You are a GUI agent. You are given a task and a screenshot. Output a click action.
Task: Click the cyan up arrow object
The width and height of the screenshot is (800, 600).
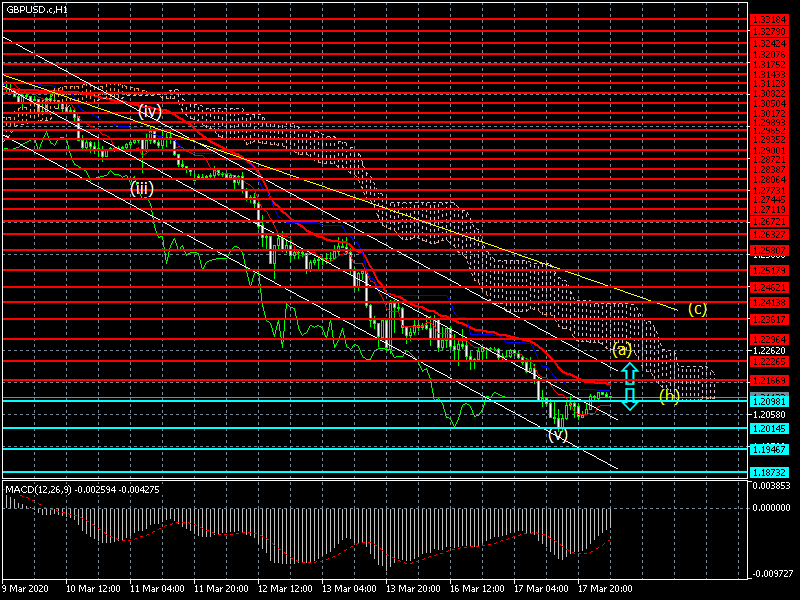[630, 373]
